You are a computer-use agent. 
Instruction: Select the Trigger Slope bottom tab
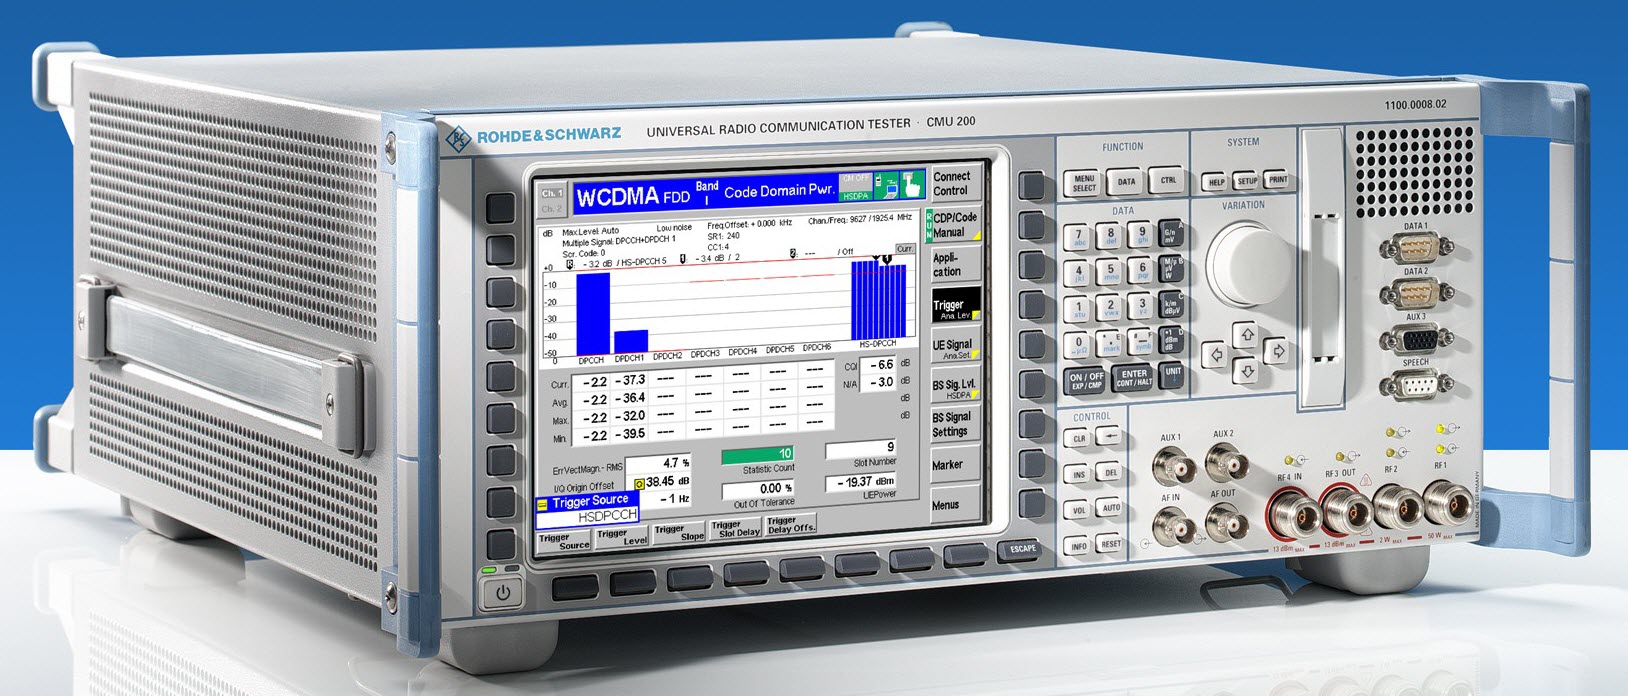(x=679, y=533)
